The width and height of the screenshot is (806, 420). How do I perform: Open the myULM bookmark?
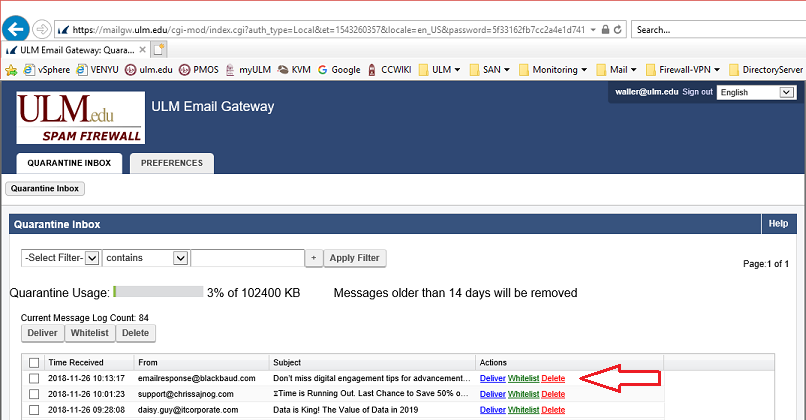pos(248,69)
